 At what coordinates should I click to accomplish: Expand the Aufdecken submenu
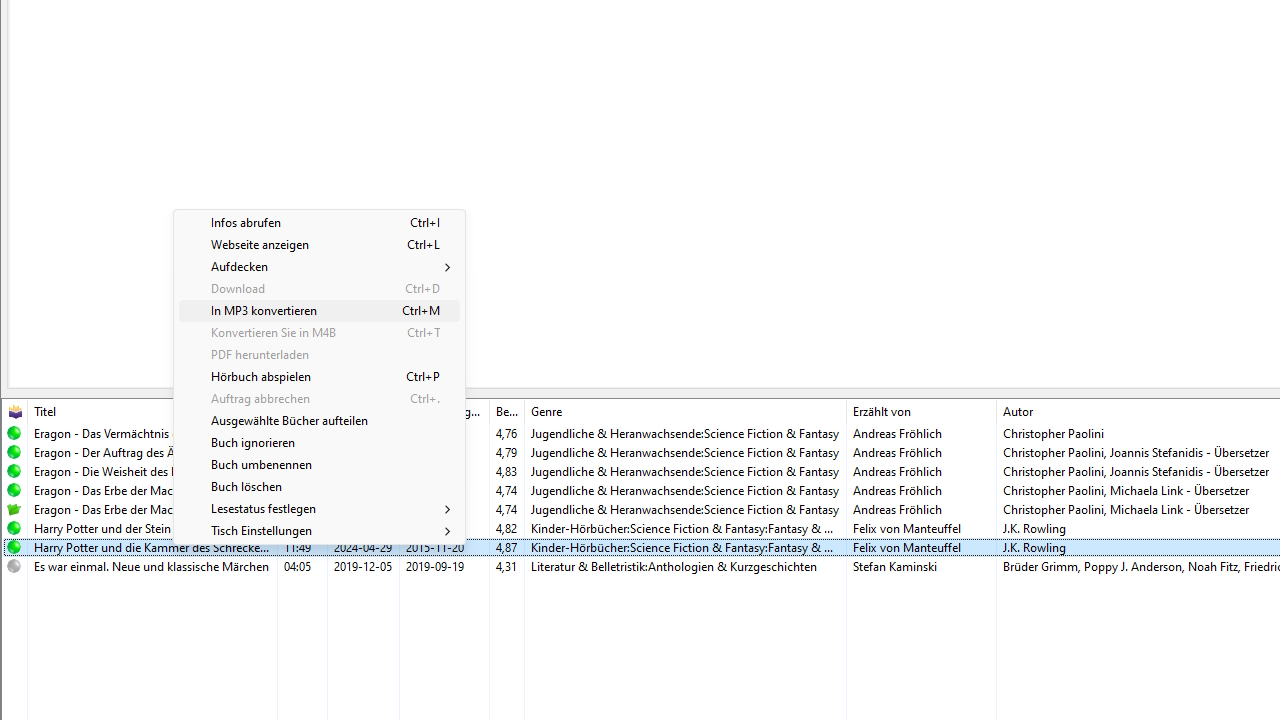coord(318,266)
